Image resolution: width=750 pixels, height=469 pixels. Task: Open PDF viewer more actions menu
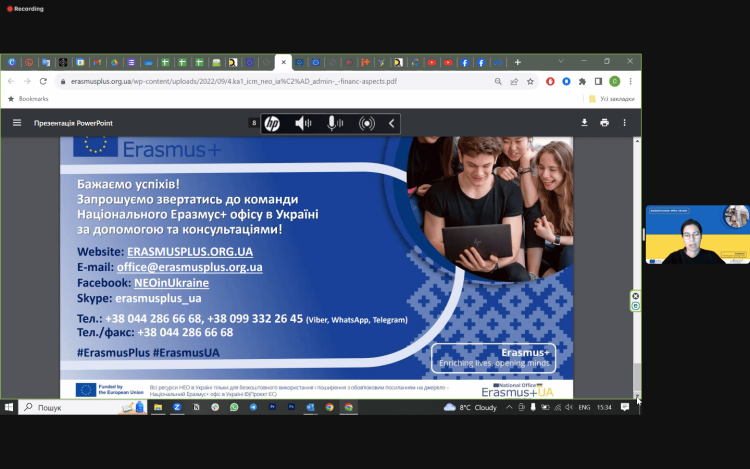626,123
